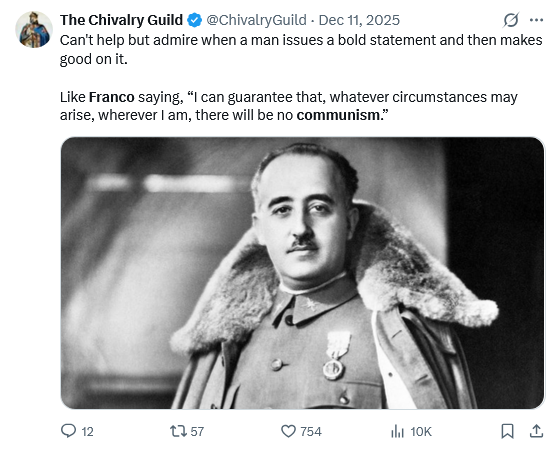This screenshot has width=559, height=451.
Task: Bookmark the post with bookmark icon
Action: (507, 431)
